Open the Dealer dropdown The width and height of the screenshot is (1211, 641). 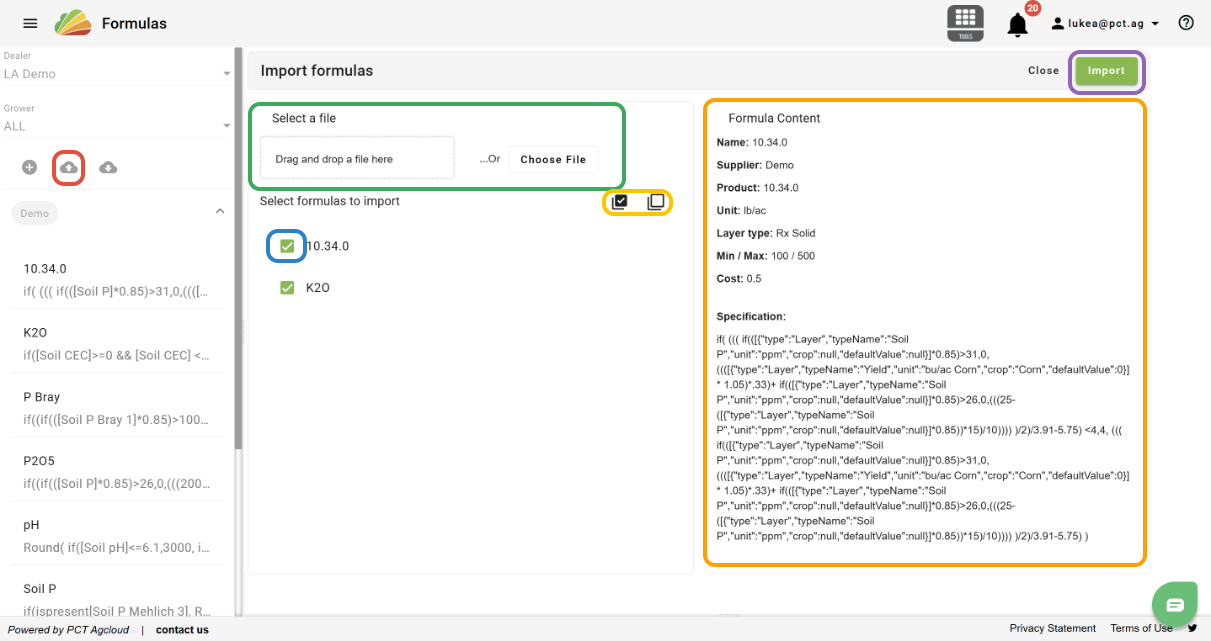(x=116, y=74)
